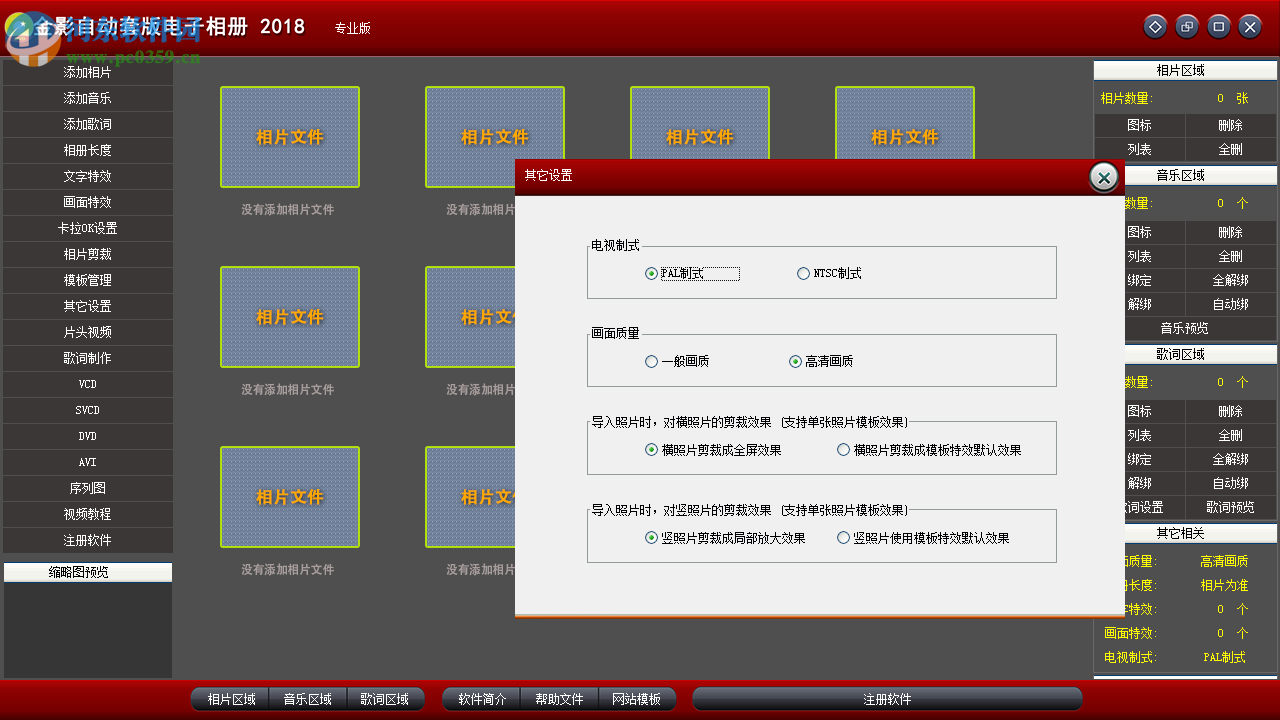Click the 歌词预览 button
Screen dimensions: 1280x720
coord(1231,507)
